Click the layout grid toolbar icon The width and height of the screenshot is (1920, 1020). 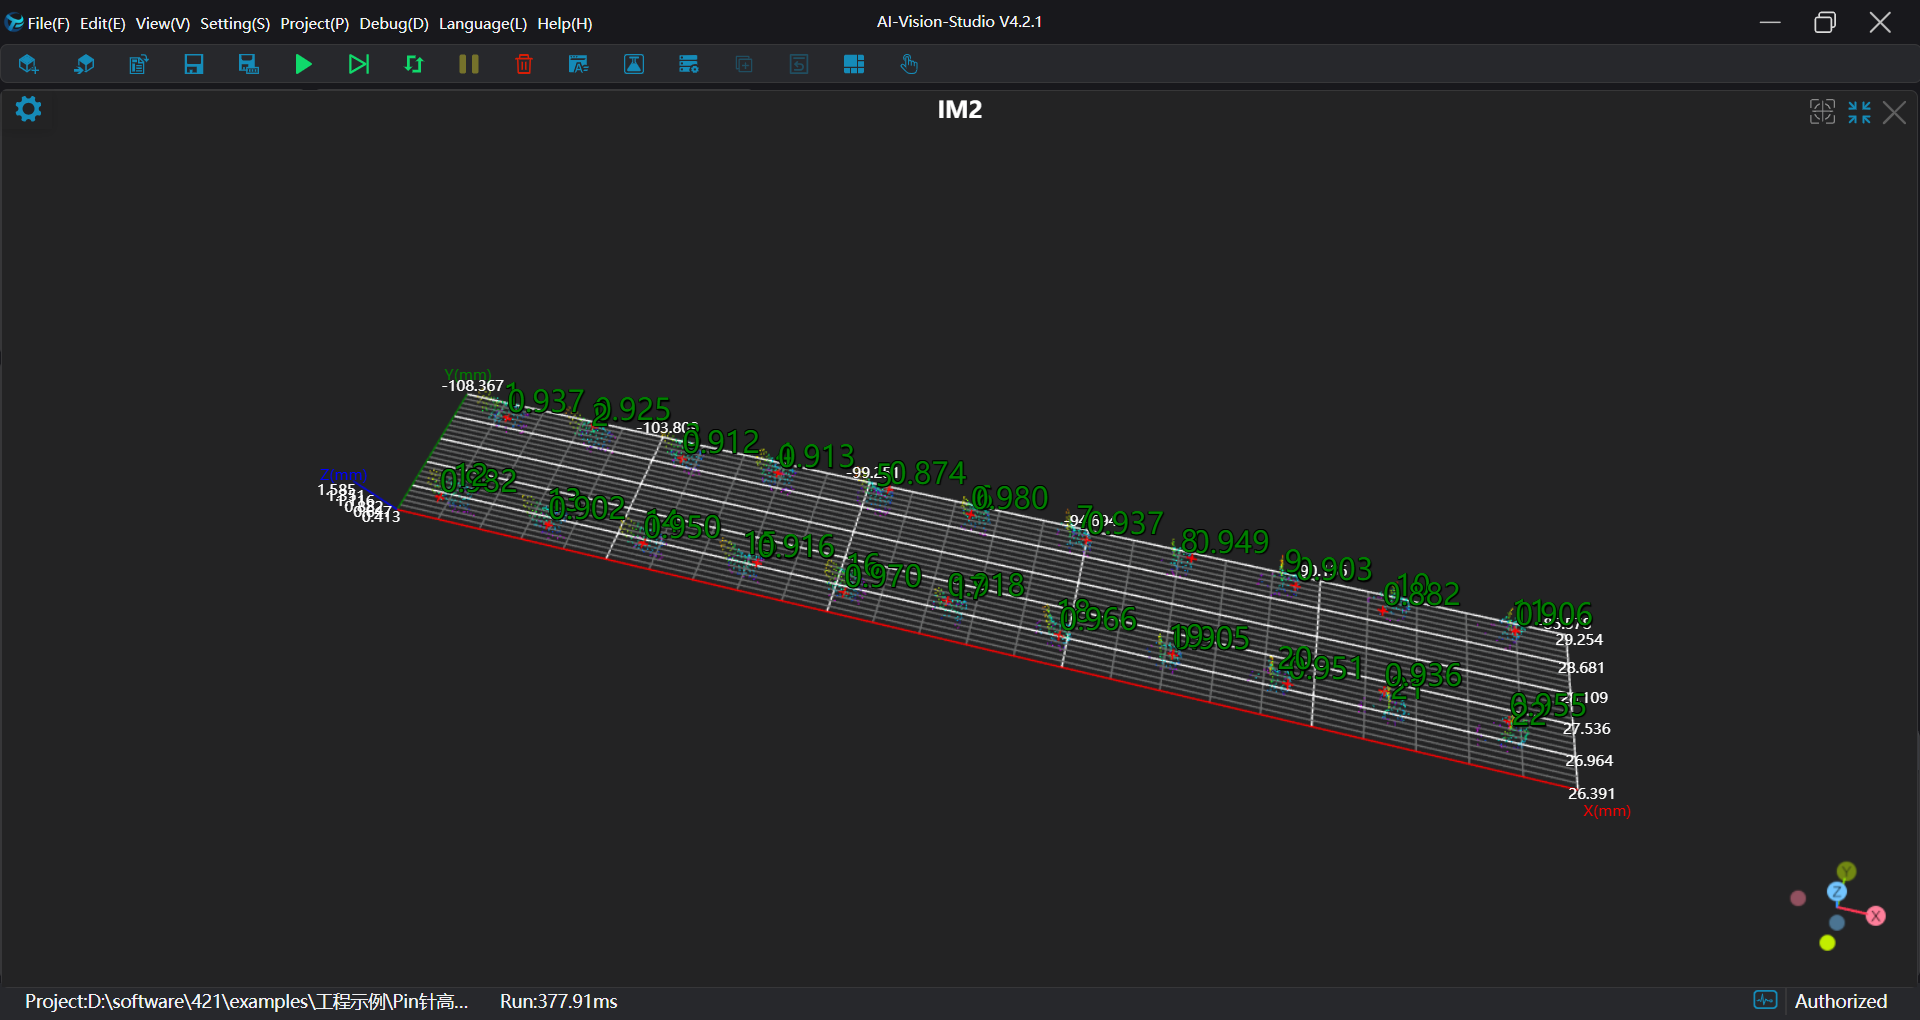point(854,65)
